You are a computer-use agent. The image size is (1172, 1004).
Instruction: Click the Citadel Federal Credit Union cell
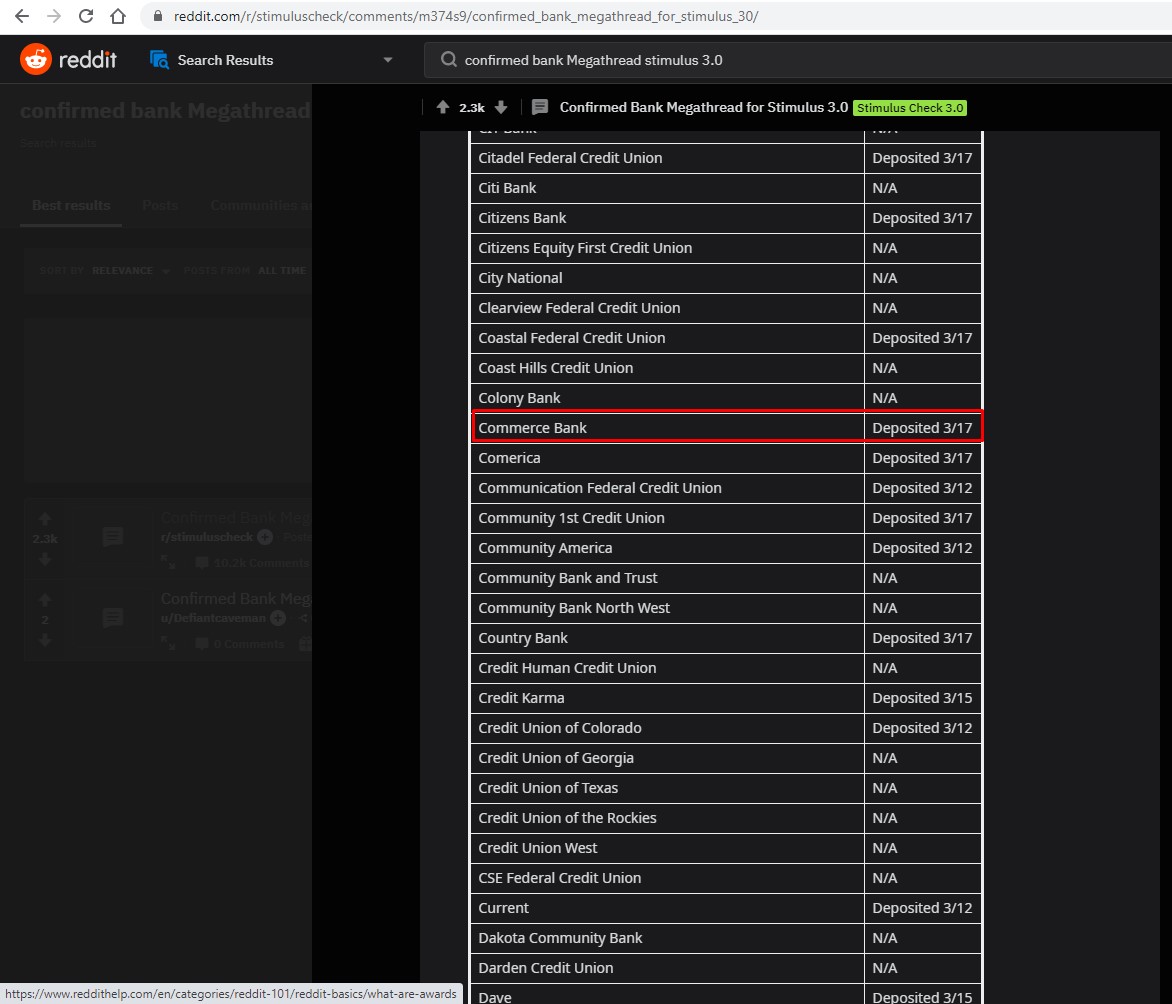click(x=667, y=158)
